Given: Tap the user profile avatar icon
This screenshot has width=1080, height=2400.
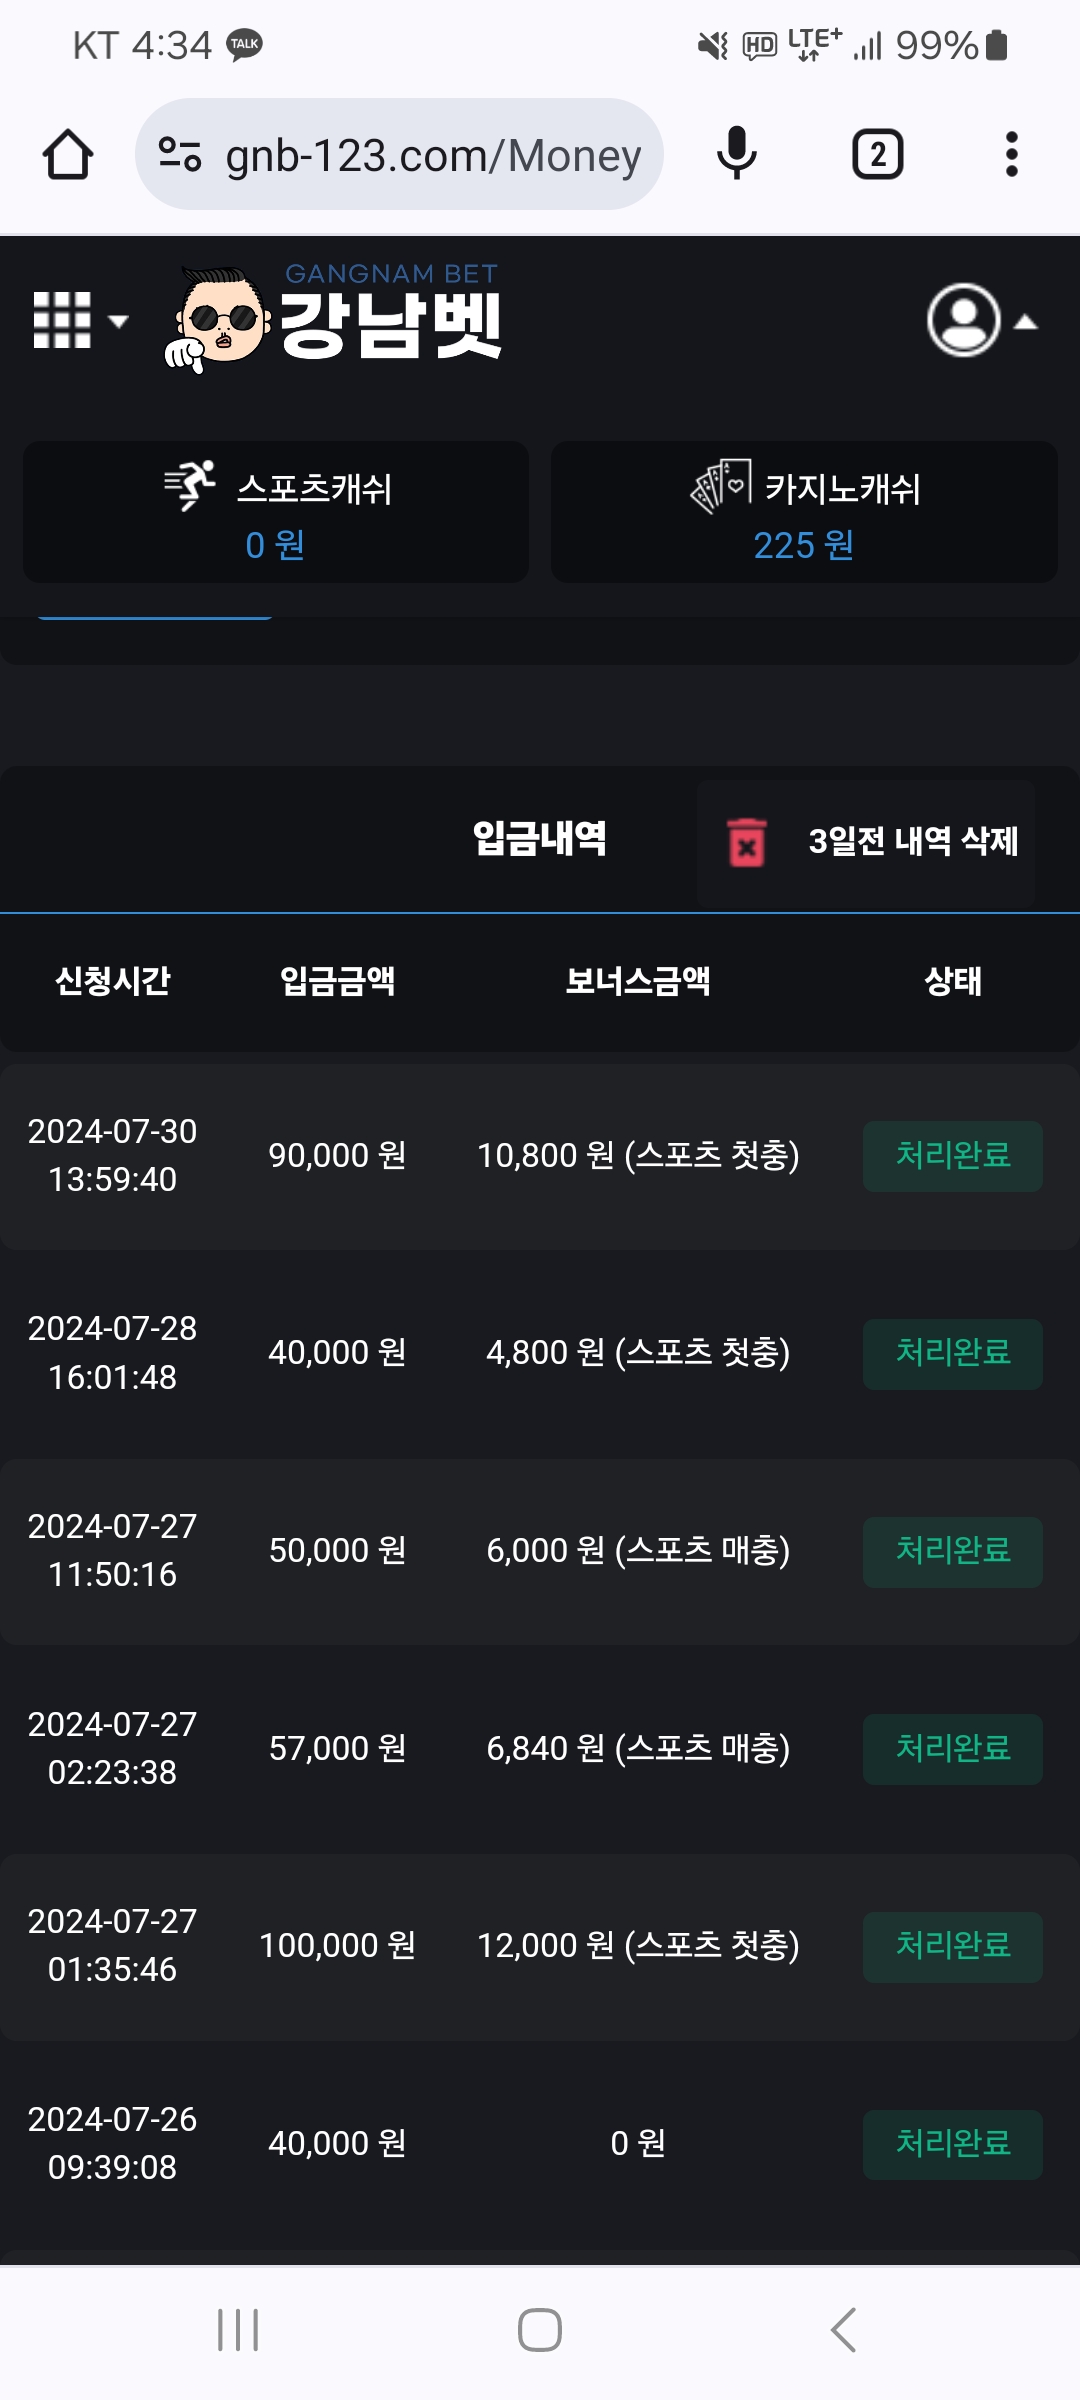Looking at the screenshot, I should coord(963,321).
